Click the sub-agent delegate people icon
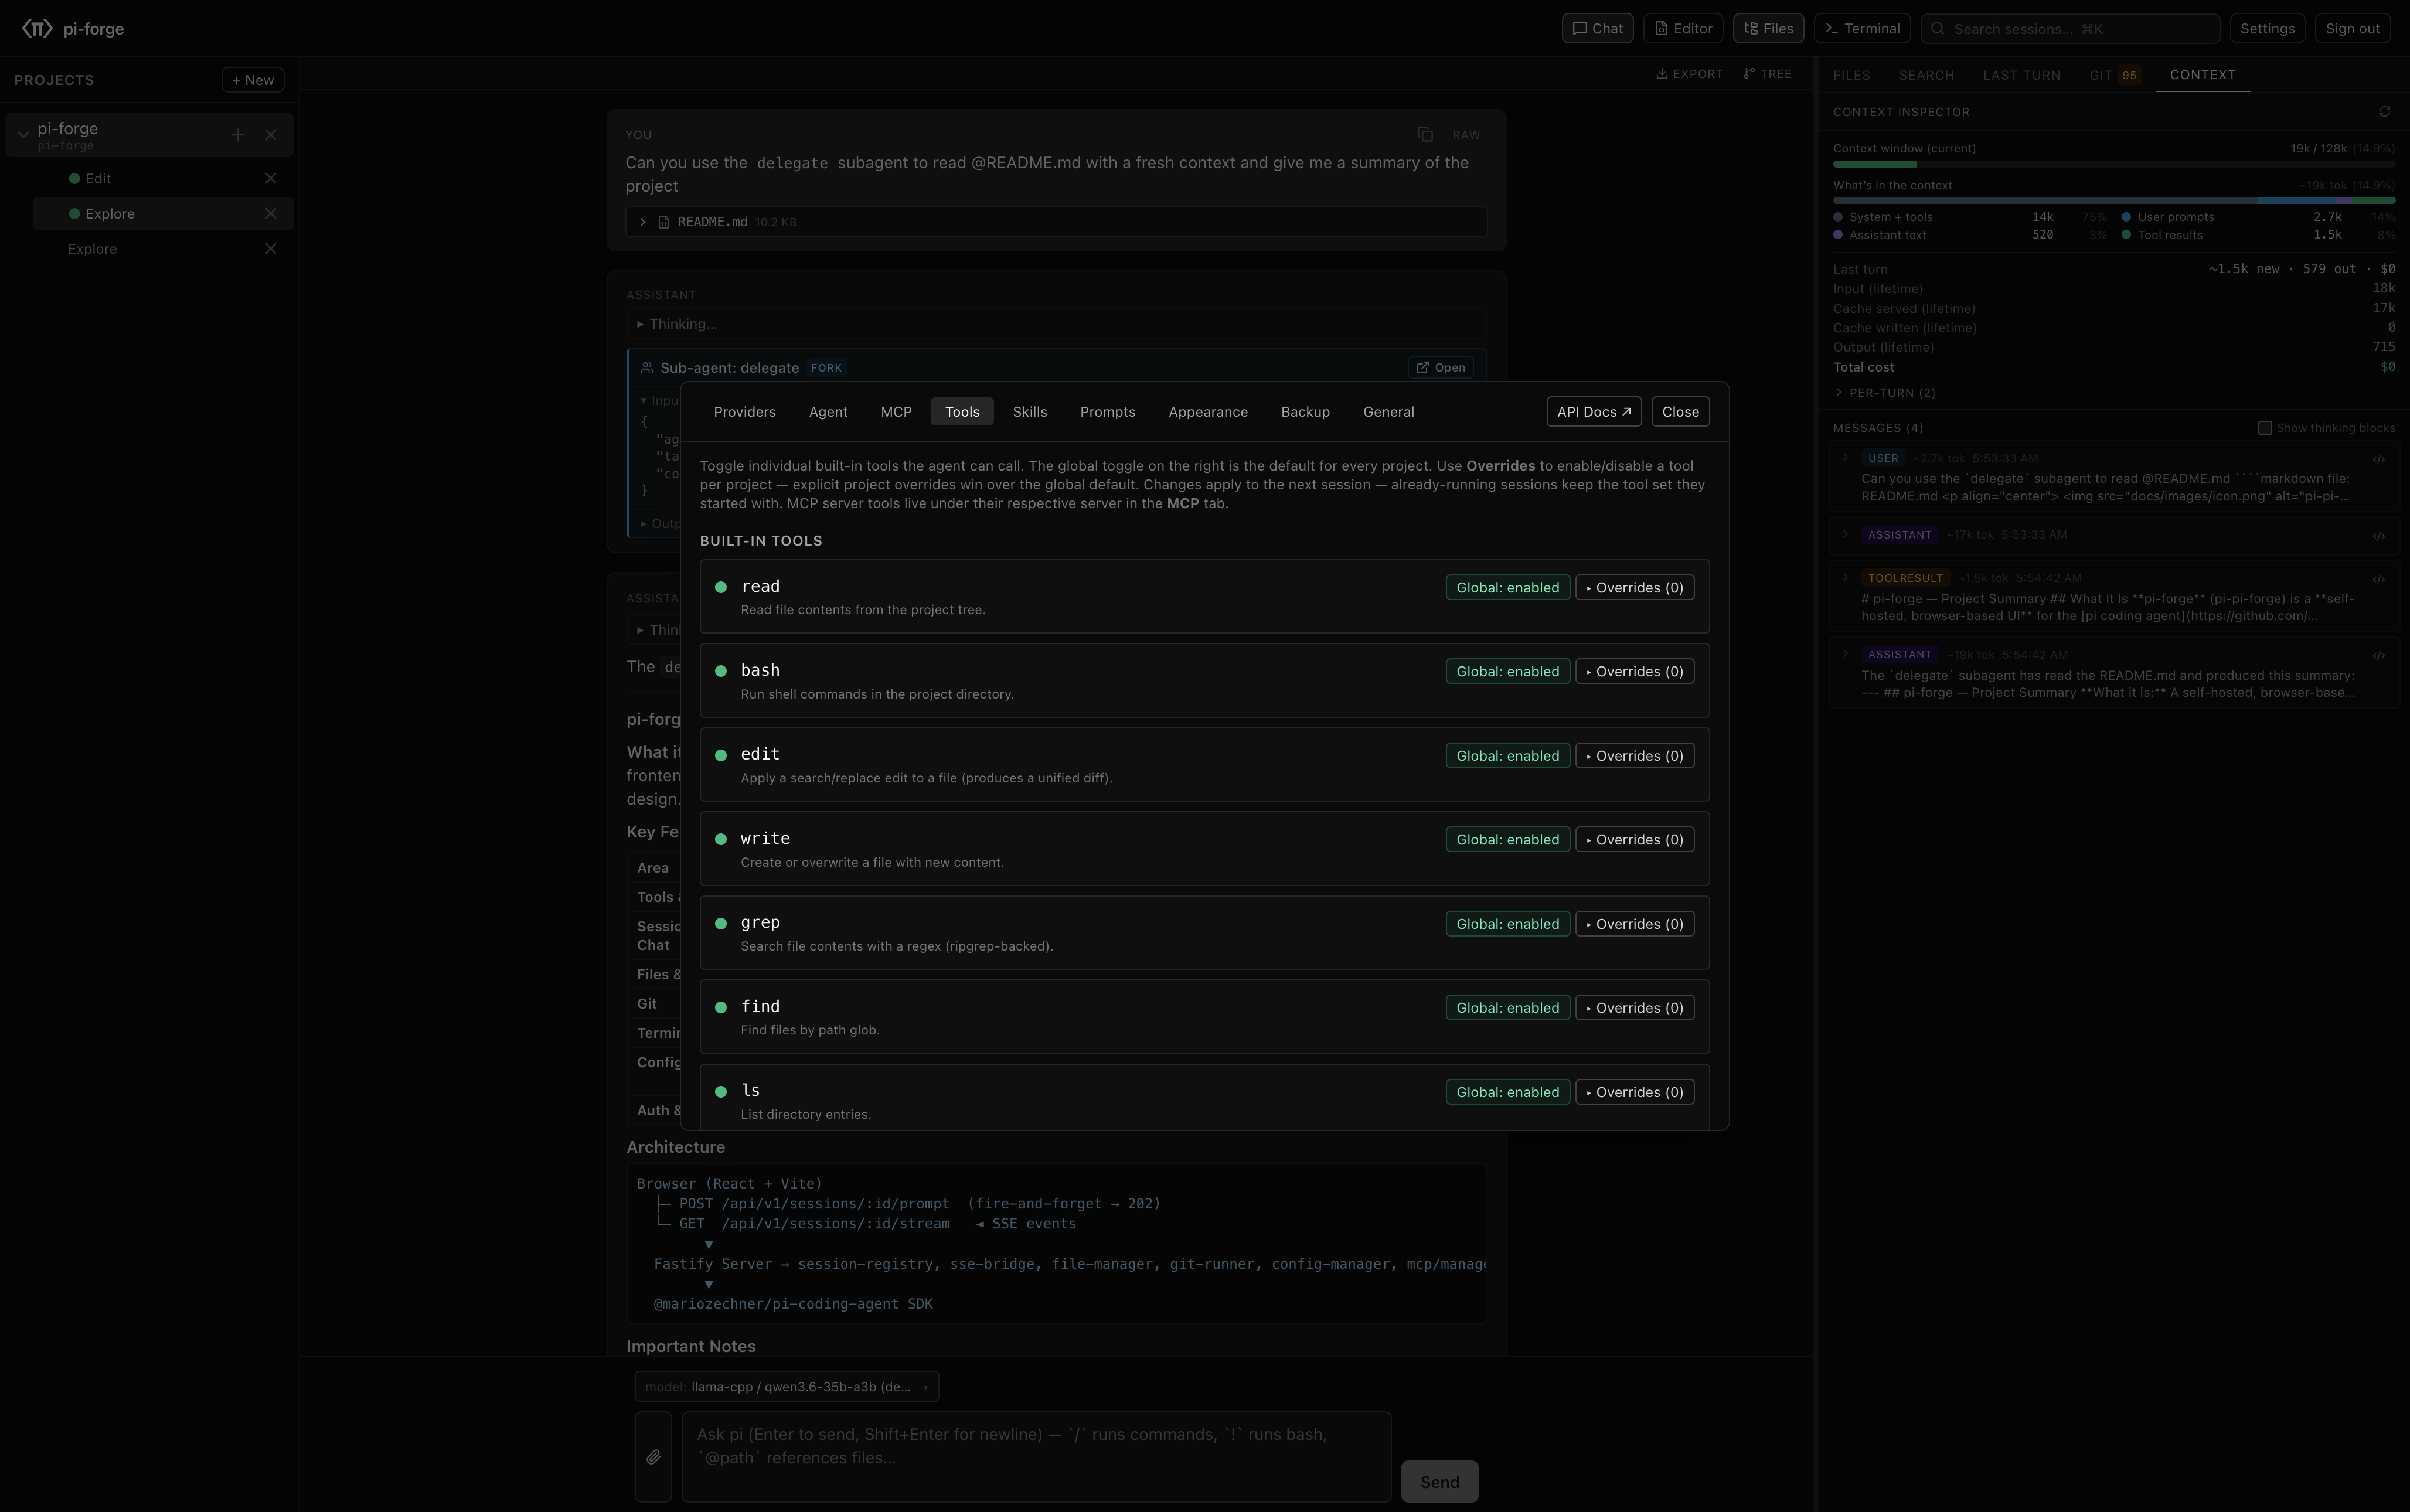Screen dimensions: 2410x1512 tap(648, 368)
